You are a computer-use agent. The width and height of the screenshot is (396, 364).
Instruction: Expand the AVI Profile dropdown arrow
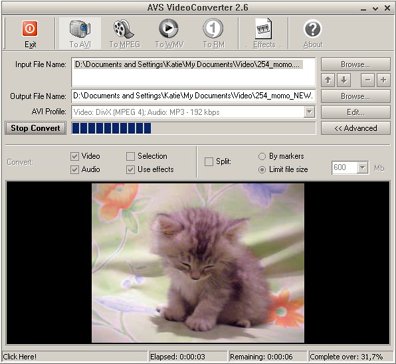pyautogui.click(x=309, y=112)
